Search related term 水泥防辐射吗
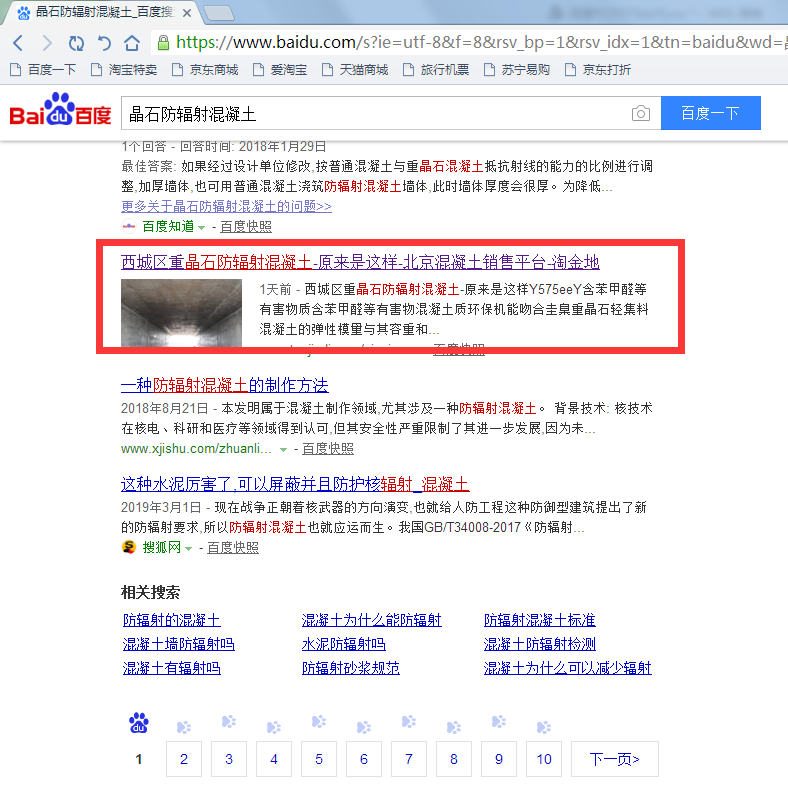This screenshot has width=788, height=798. pyautogui.click(x=344, y=644)
